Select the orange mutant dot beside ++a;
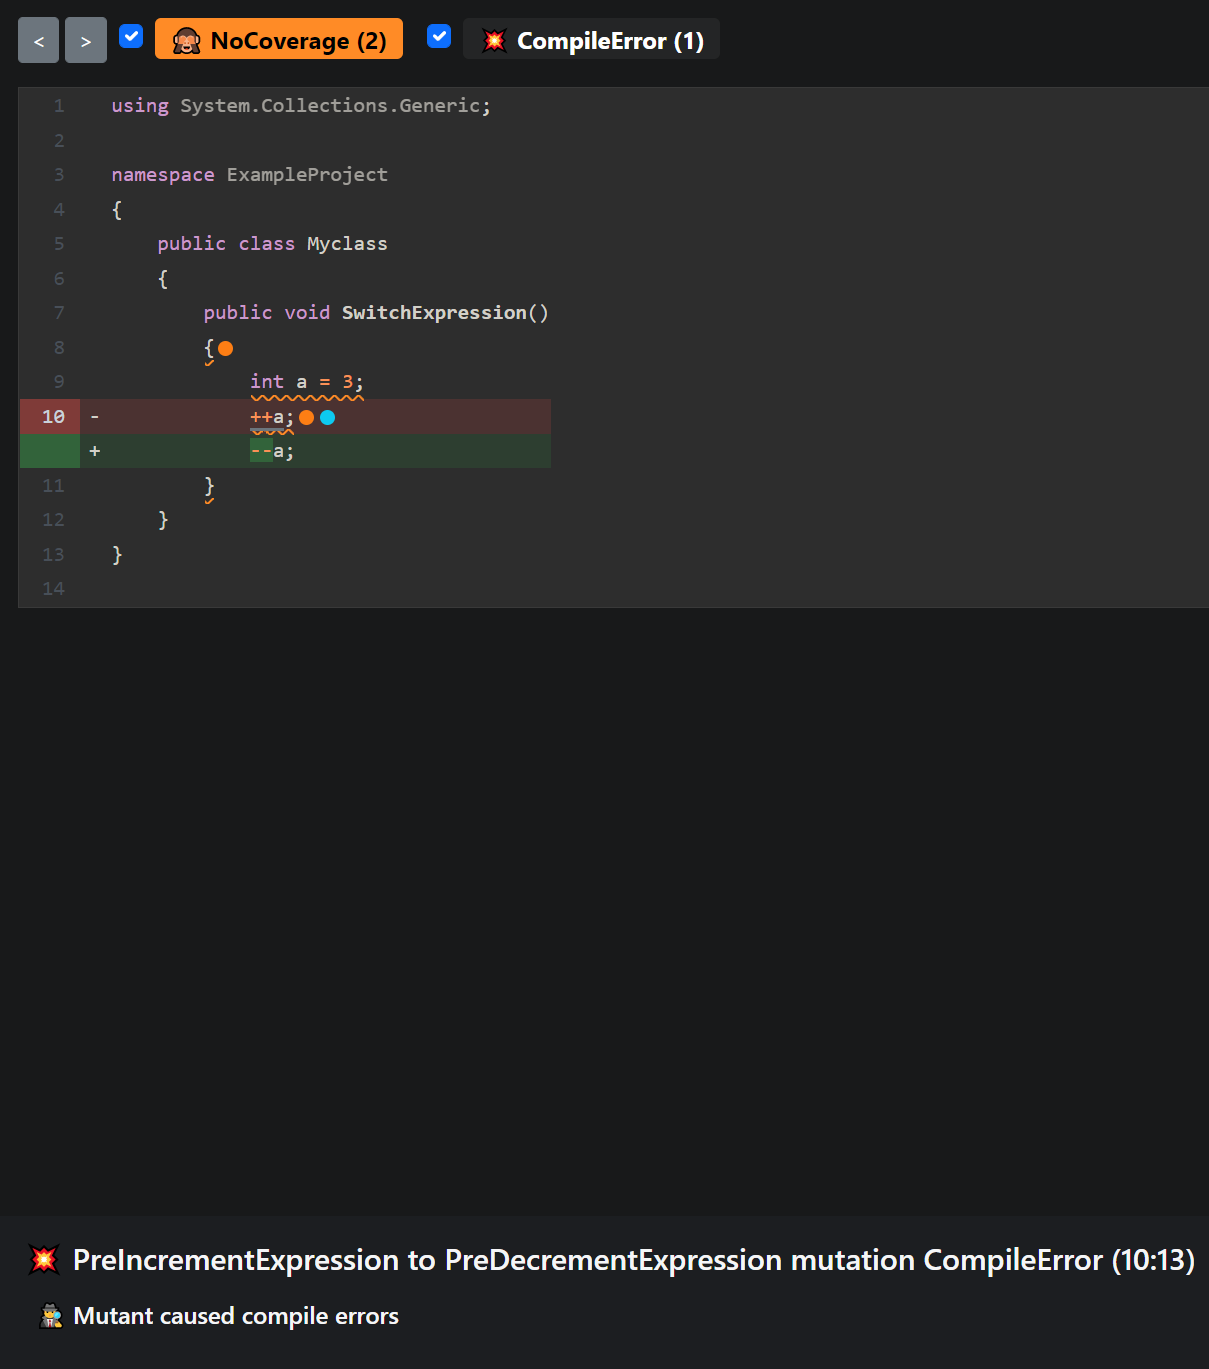This screenshot has width=1209, height=1369. 306,417
